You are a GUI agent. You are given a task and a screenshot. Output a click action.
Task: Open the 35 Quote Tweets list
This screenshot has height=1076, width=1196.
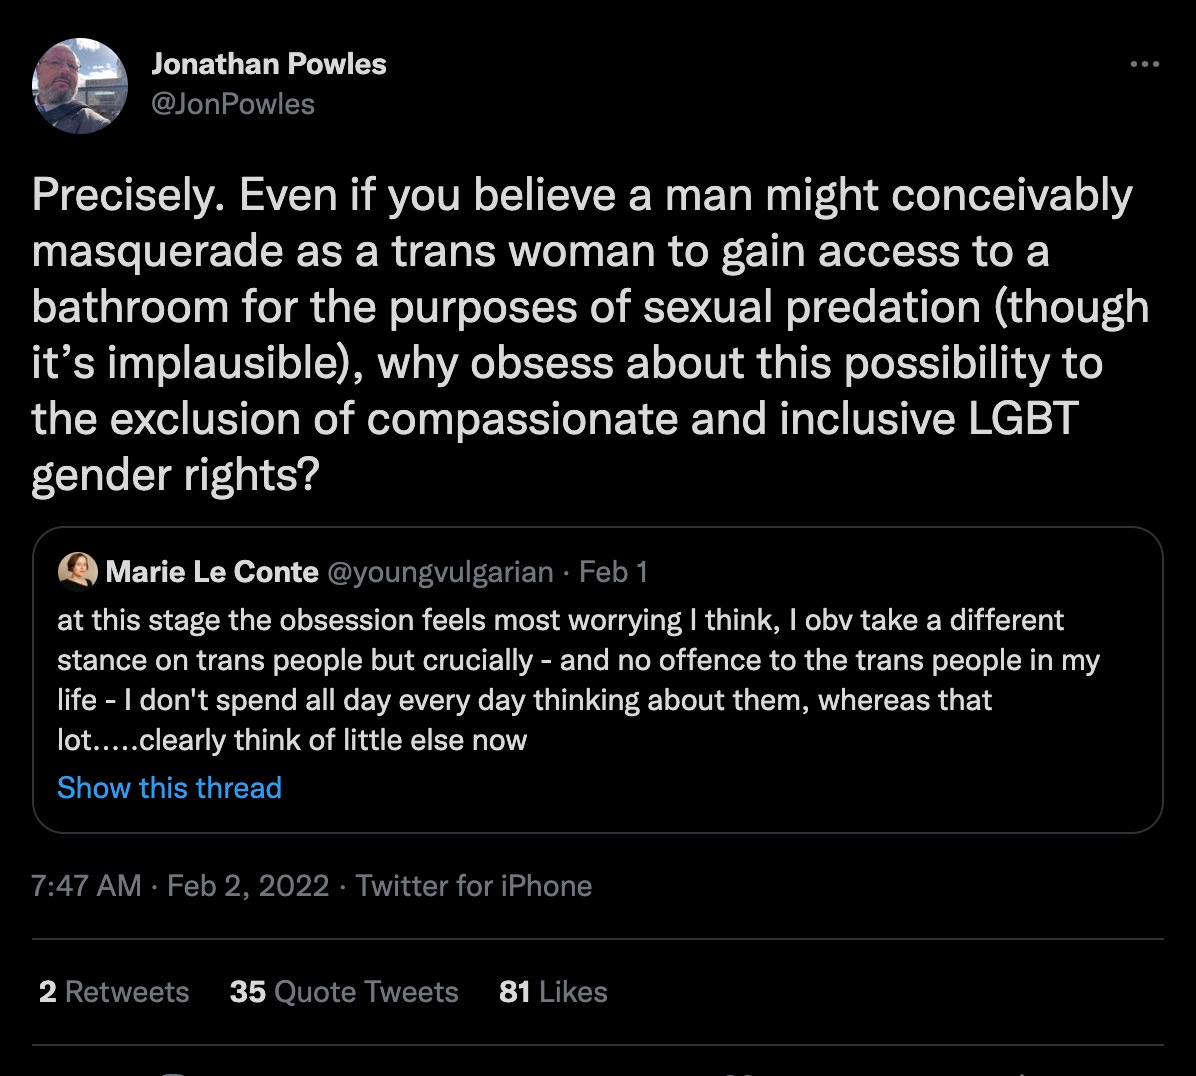tap(344, 992)
